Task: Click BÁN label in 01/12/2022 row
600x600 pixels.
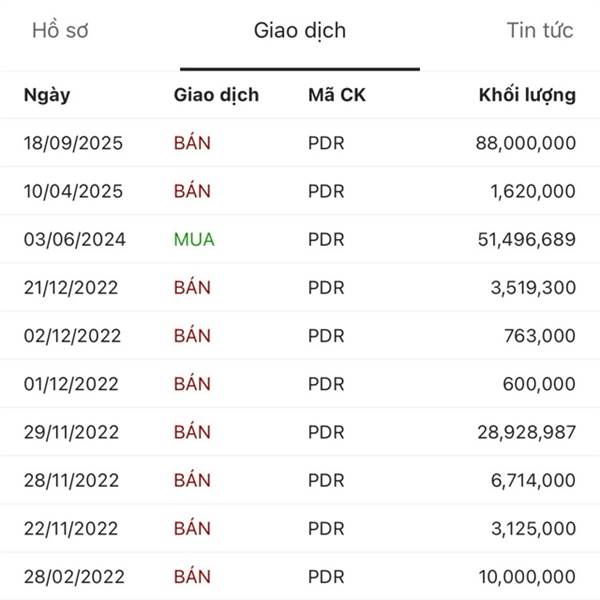Action: tap(192, 384)
